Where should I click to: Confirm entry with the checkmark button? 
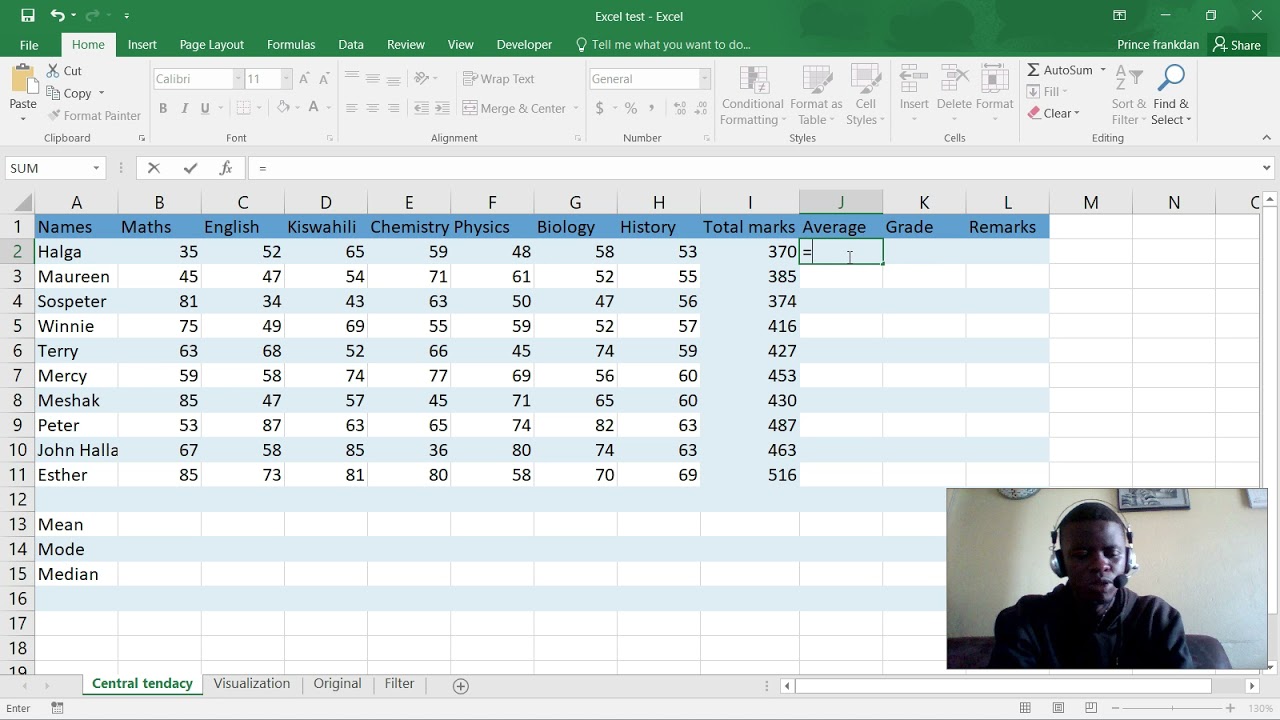click(x=190, y=168)
